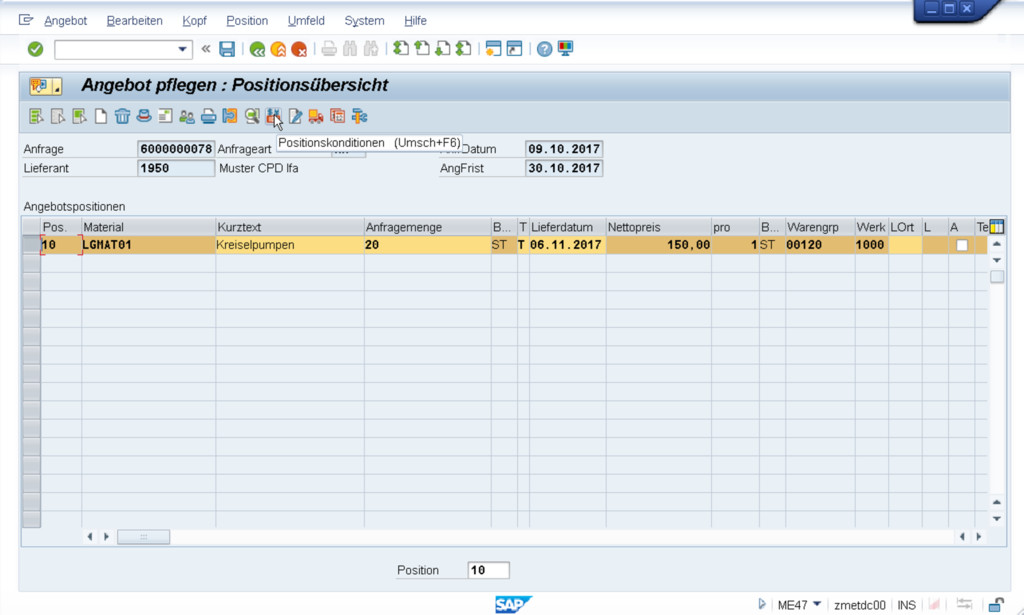Open Positionskonditionen from the application toolbar
The width and height of the screenshot is (1024, 615).
[273, 116]
